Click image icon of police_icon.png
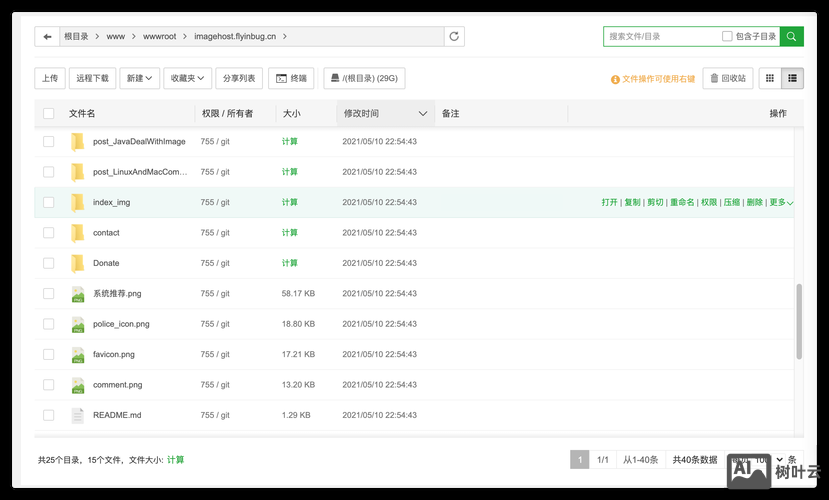 [x=78, y=324]
